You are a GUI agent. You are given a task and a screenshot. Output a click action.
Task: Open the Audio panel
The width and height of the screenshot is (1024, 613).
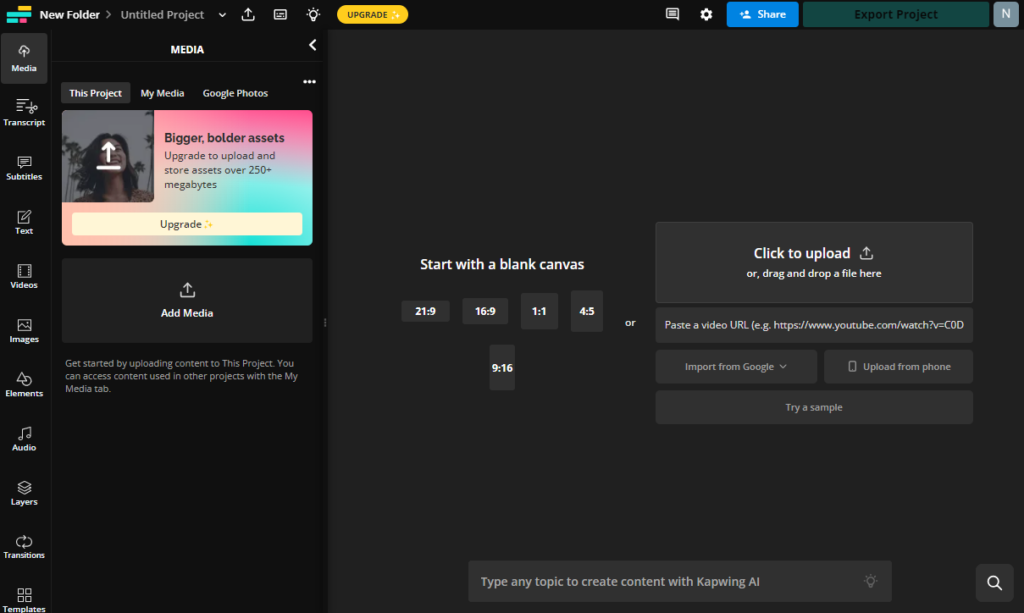click(x=24, y=438)
